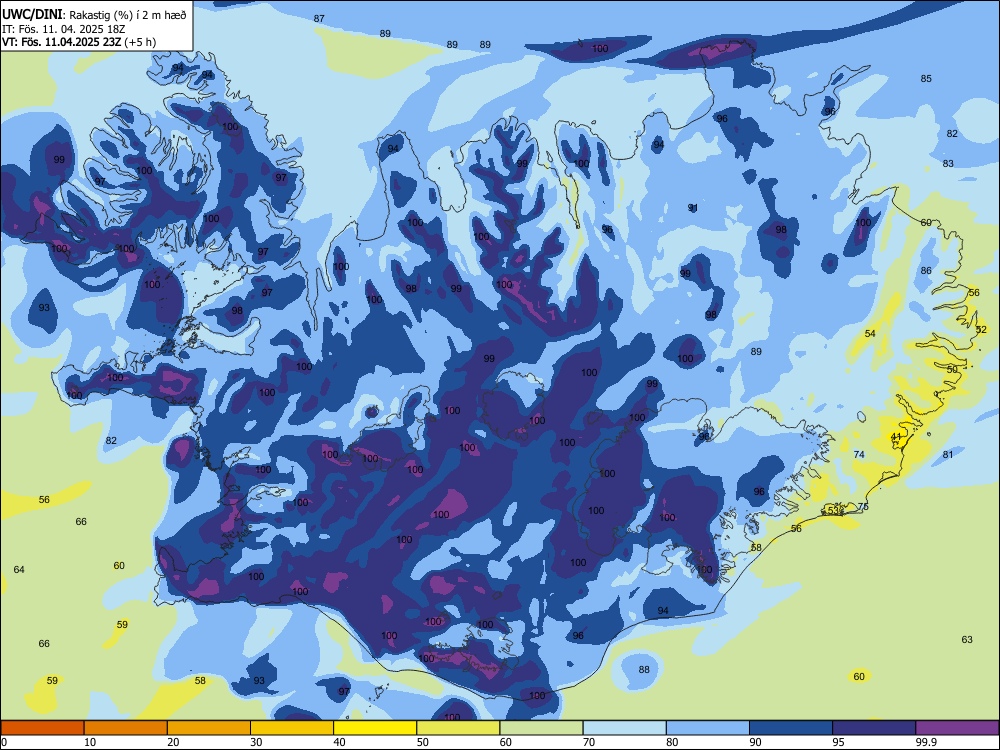Click the map value 85
The height and width of the screenshot is (750, 1000).
click(926, 79)
